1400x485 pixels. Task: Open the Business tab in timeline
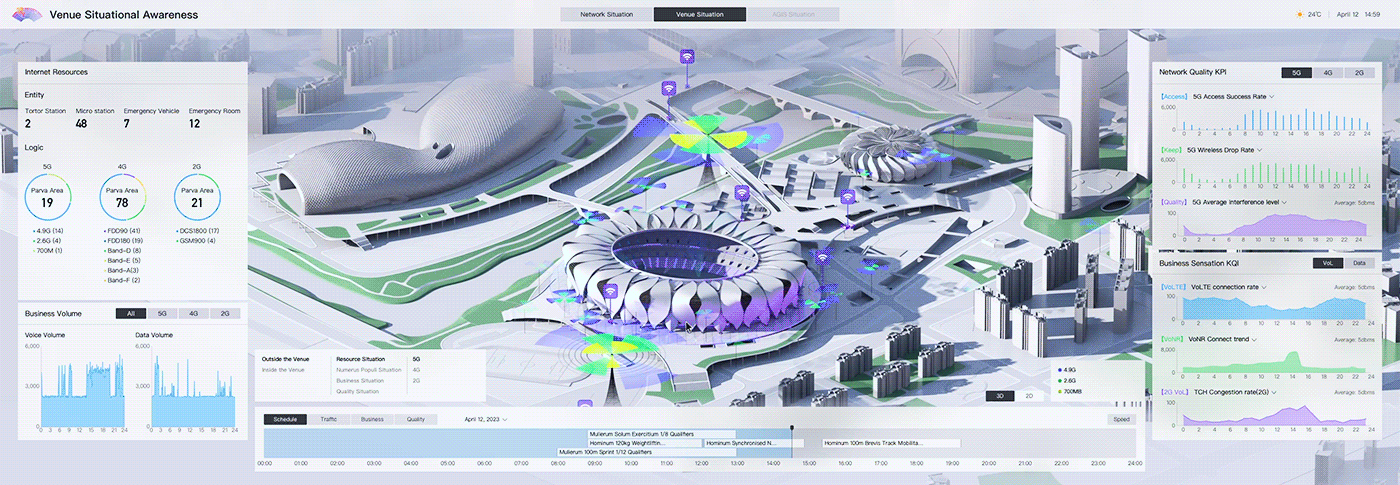click(x=372, y=420)
